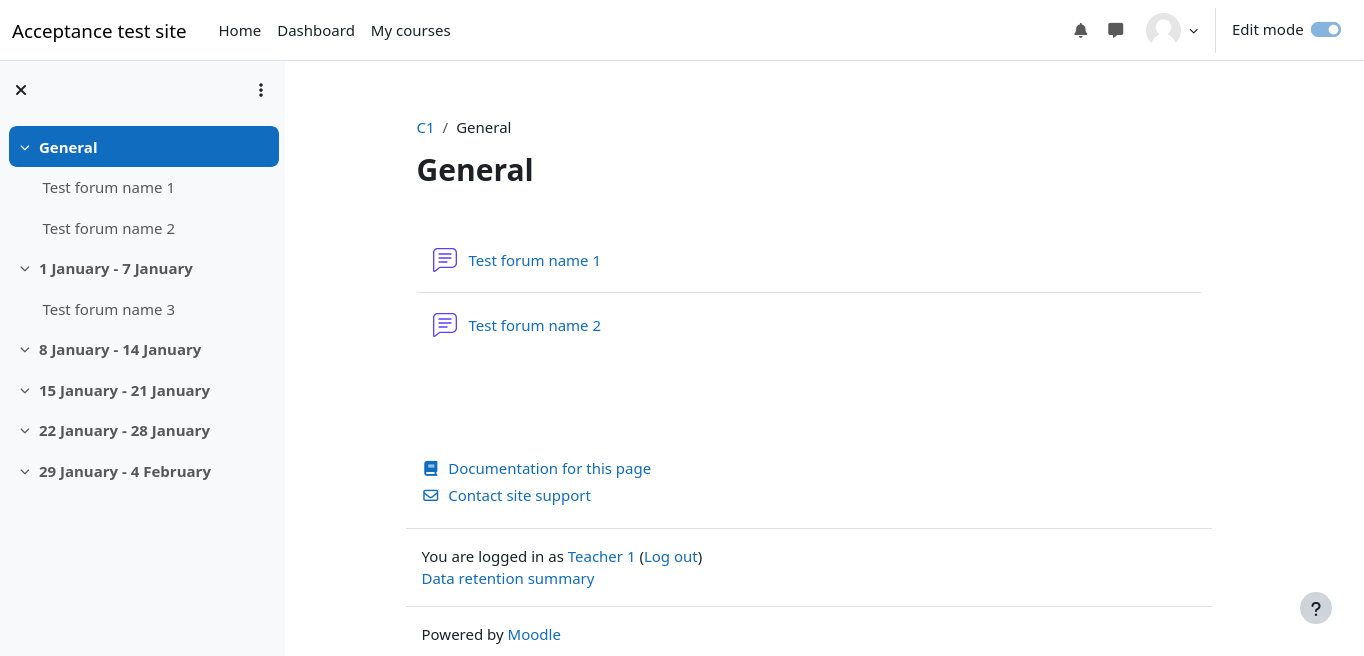Open course index options kebab menu
Viewport: 1364px width, 656px height.
261,90
